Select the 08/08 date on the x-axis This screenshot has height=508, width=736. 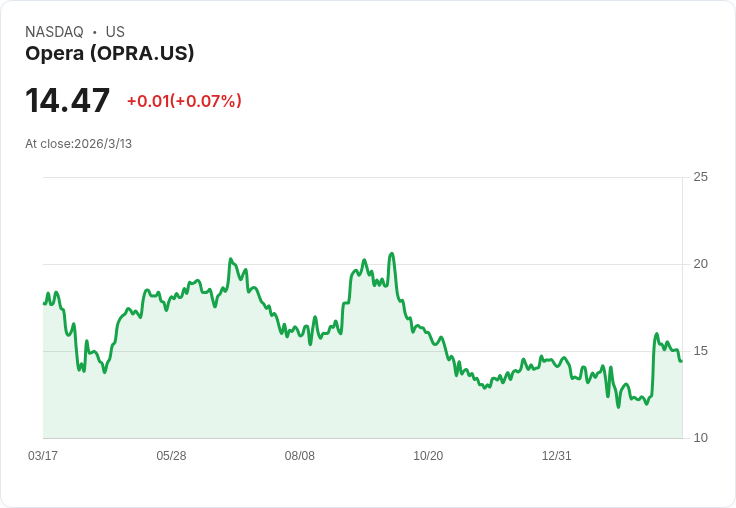pos(300,456)
